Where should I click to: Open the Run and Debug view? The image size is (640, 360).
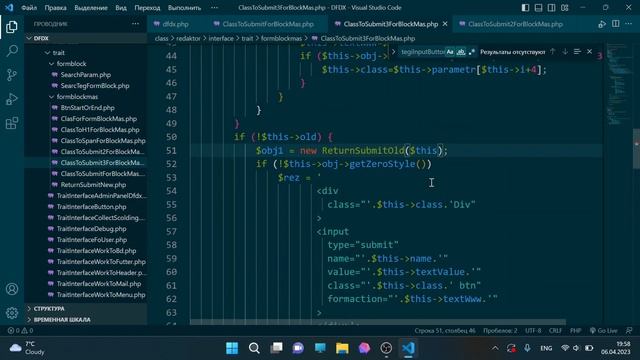(12, 99)
